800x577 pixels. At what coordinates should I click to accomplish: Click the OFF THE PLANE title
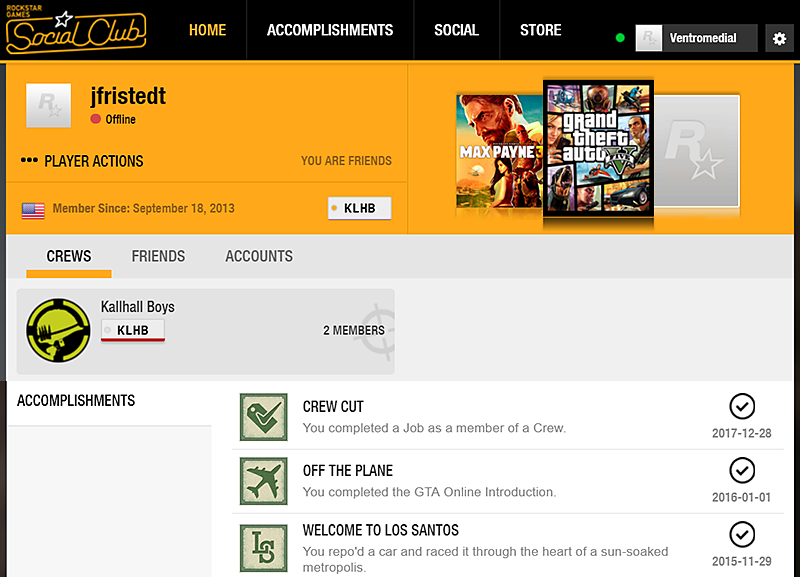347,470
